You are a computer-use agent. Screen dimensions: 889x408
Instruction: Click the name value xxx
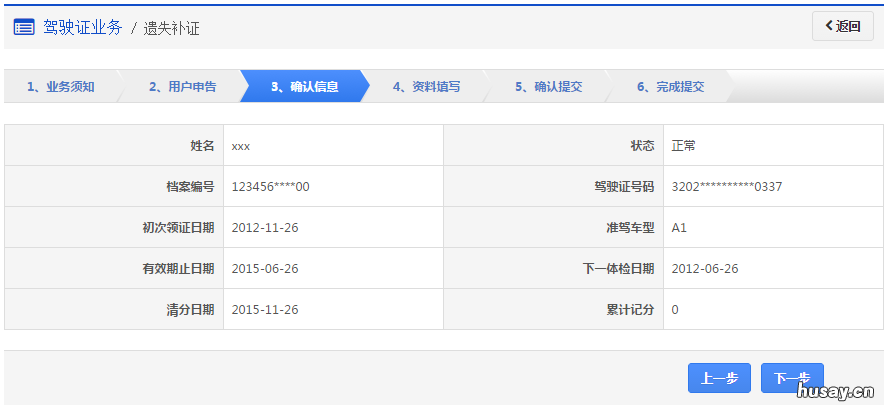[241, 146]
